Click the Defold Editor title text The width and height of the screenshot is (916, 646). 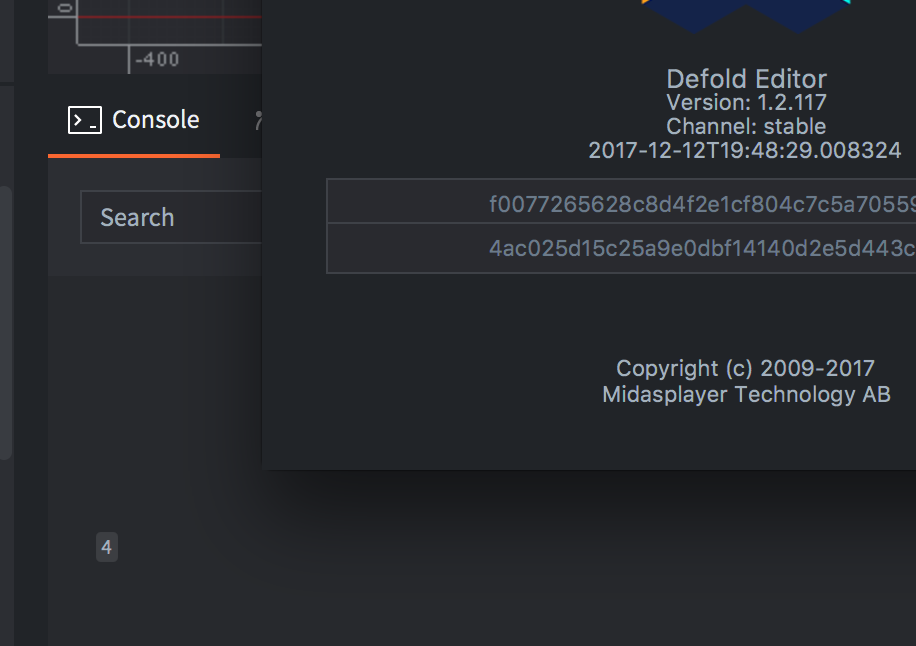(746, 79)
